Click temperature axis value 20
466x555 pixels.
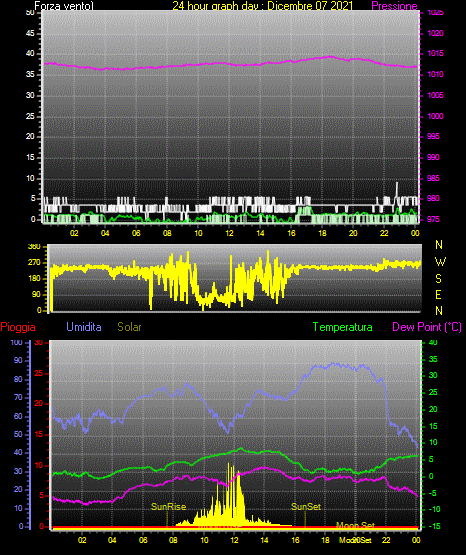pos(433,409)
